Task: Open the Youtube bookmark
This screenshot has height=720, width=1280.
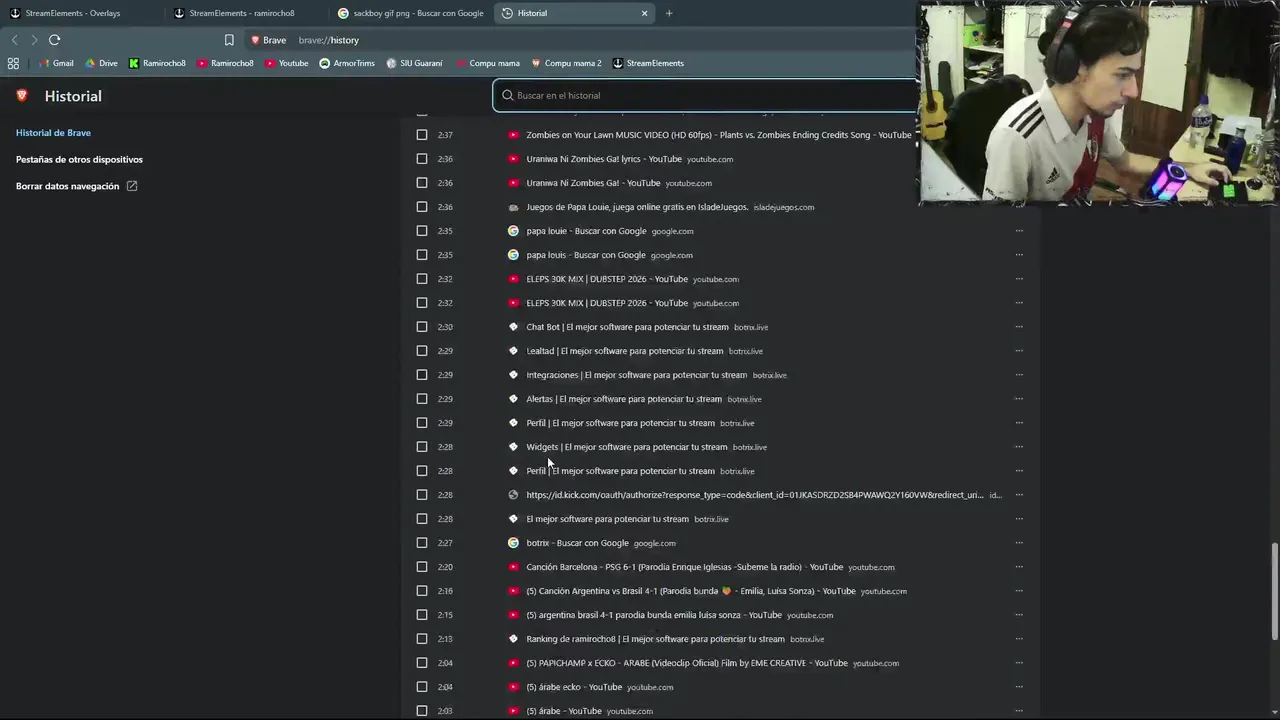Action: (286, 63)
